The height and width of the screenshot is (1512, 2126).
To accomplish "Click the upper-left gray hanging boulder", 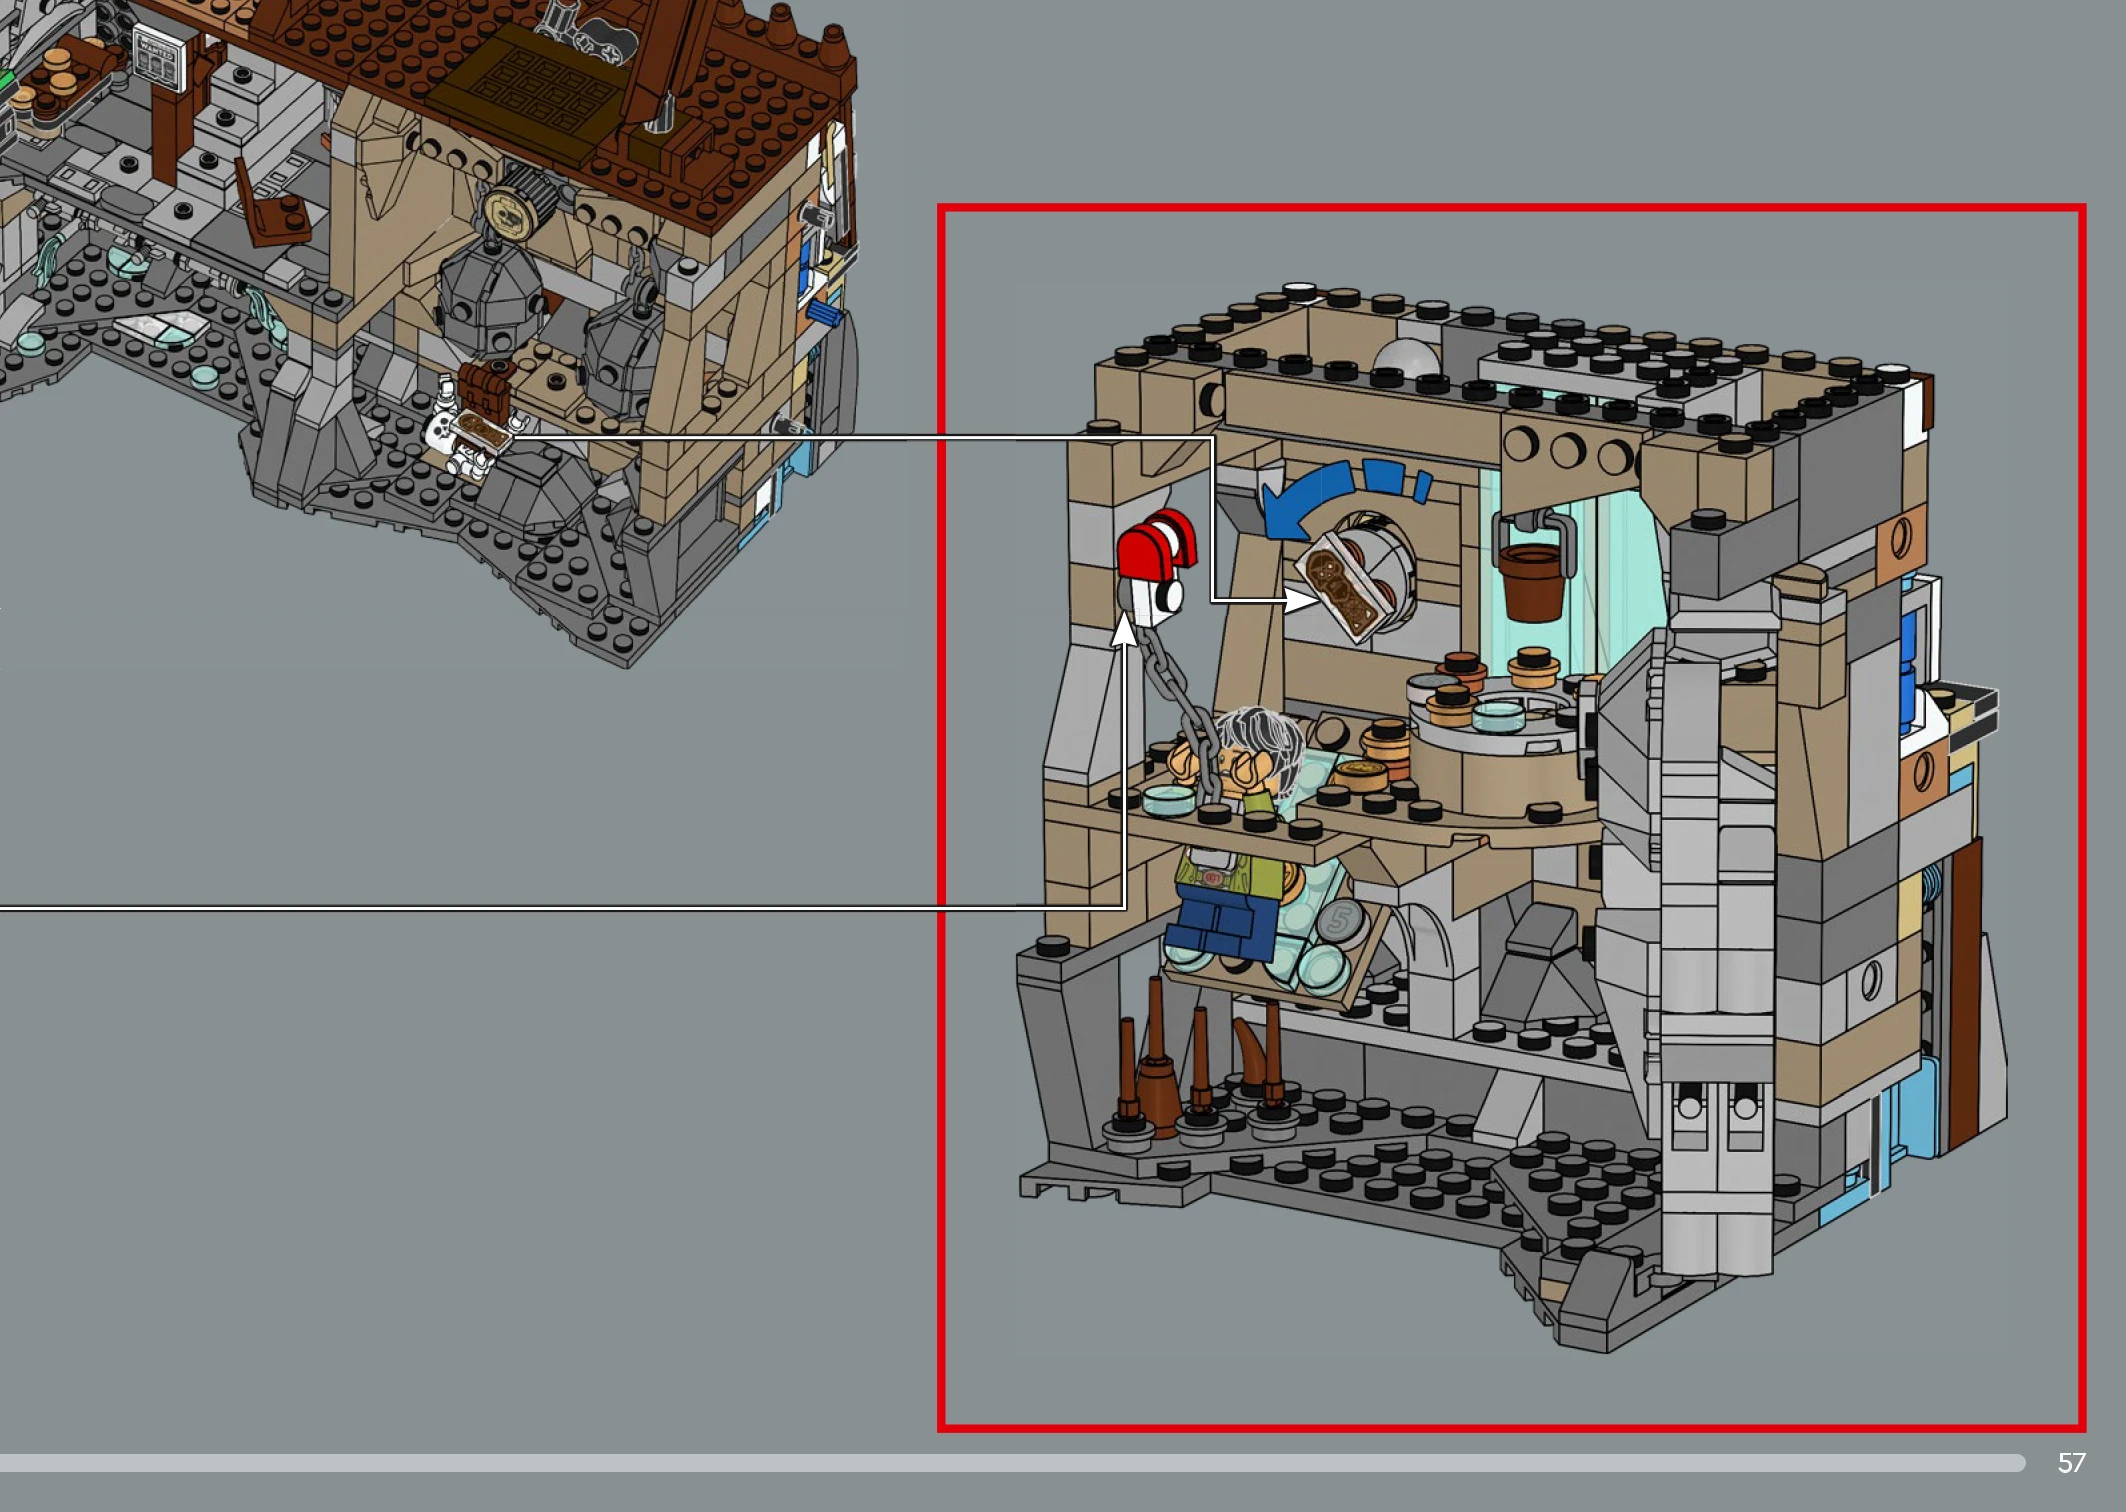I will 489,297.
